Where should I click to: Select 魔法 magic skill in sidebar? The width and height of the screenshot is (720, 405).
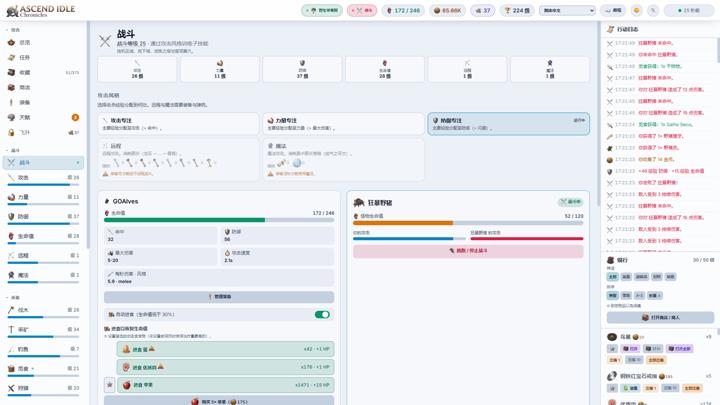43,275
